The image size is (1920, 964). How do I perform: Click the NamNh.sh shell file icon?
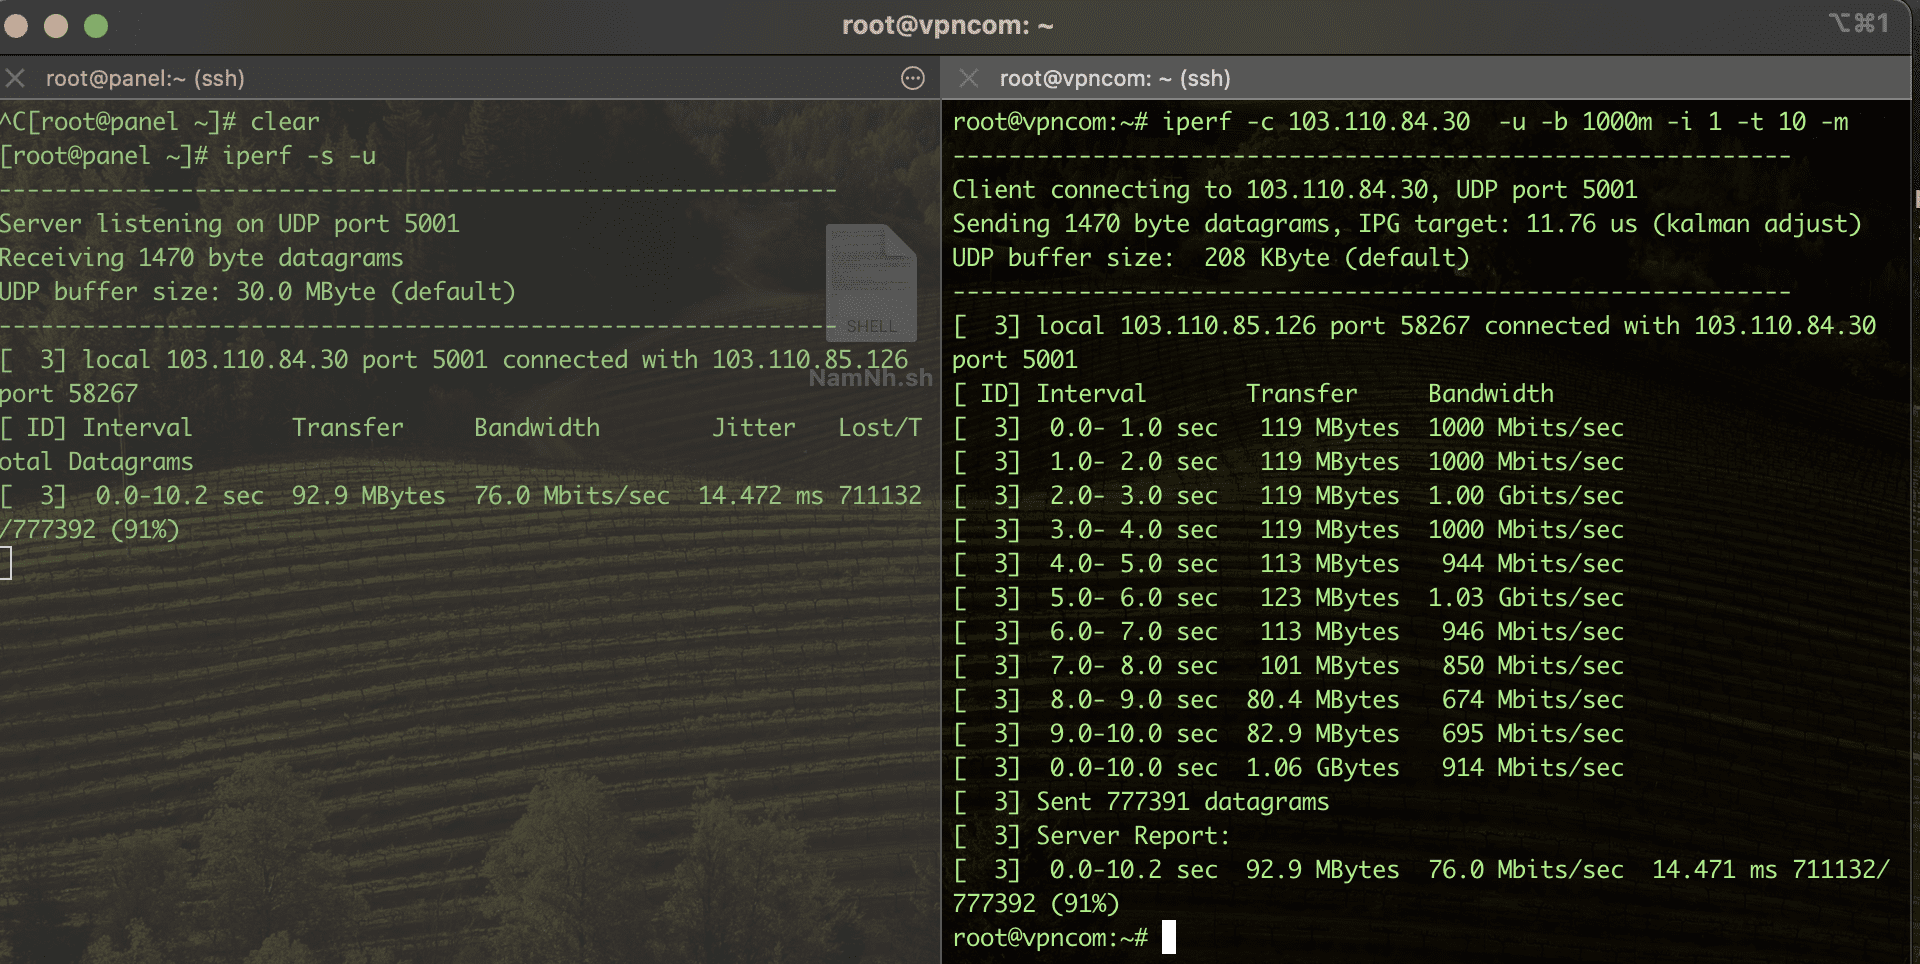pos(871,283)
